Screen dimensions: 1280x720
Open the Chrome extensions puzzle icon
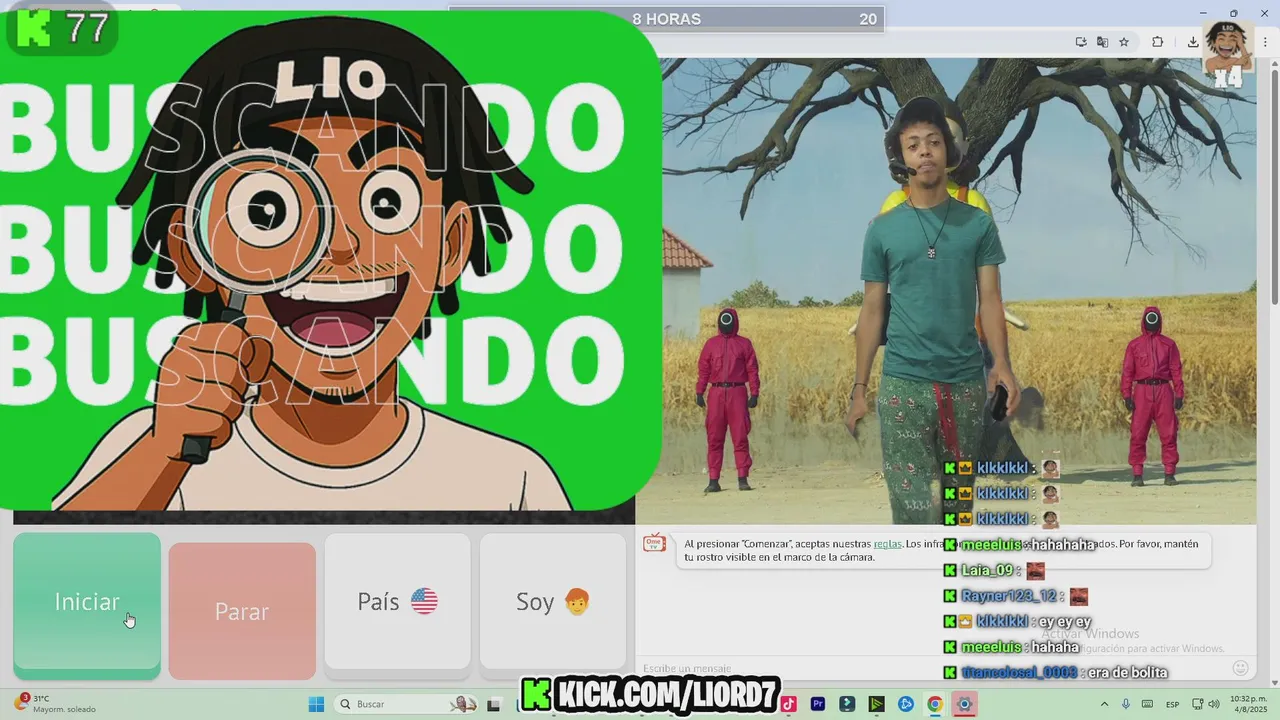[x=1158, y=42]
